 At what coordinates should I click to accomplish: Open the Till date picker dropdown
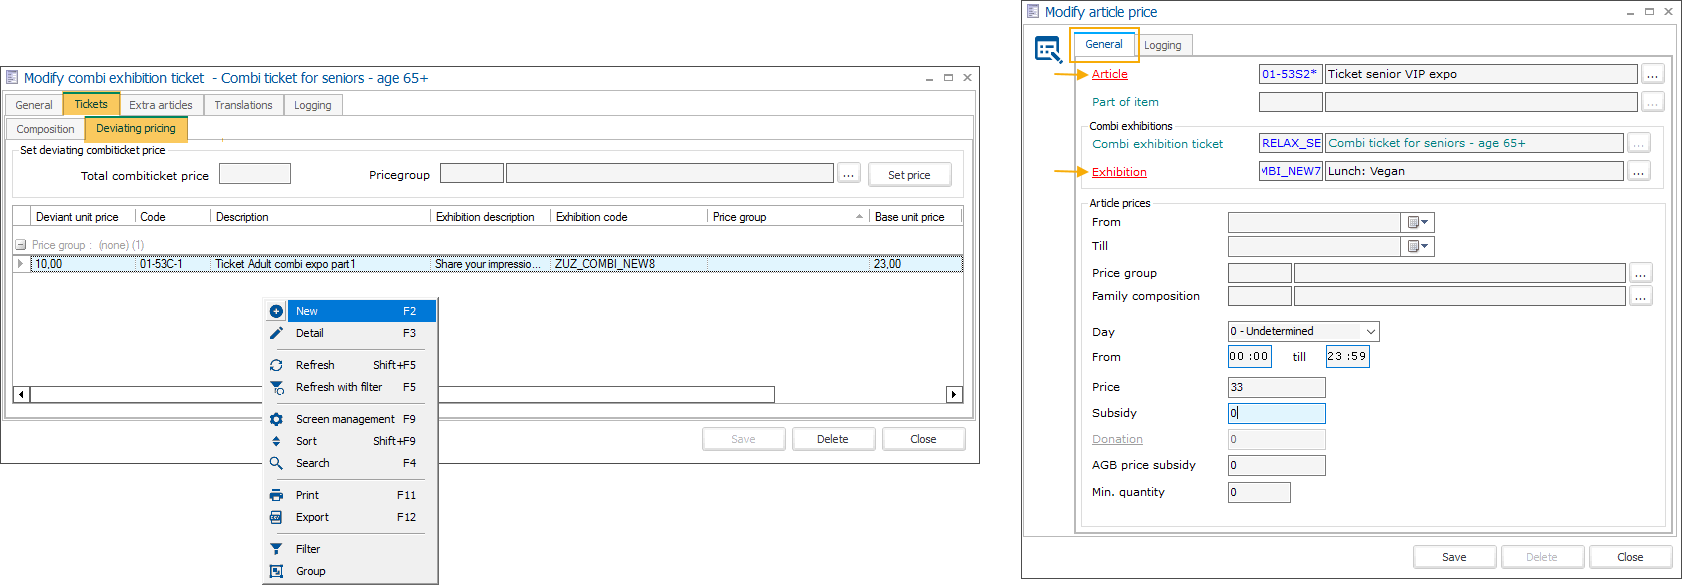pyautogui.click(x=1419, y=246)
